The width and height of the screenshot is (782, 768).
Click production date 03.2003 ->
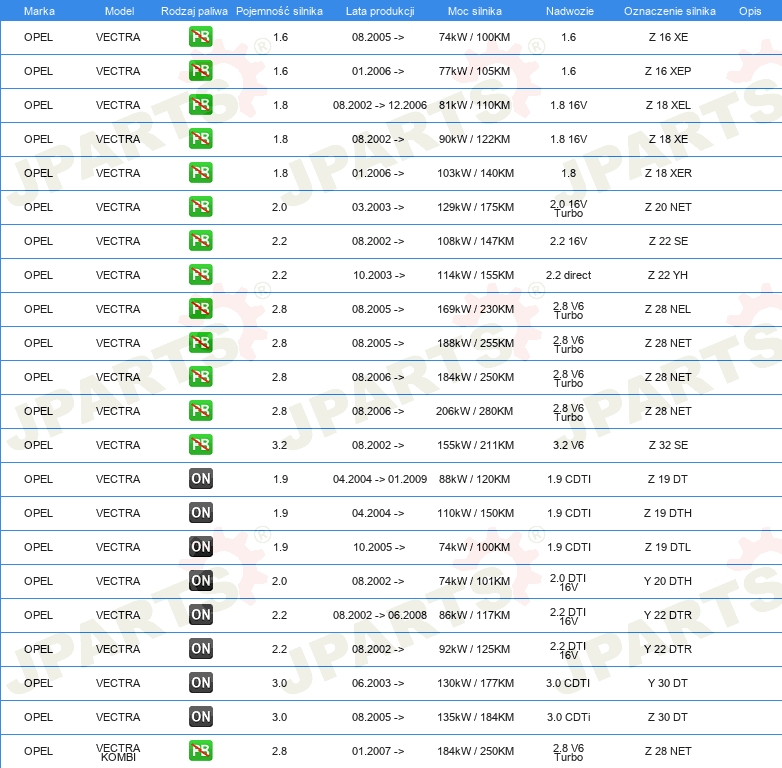[378, 207]
